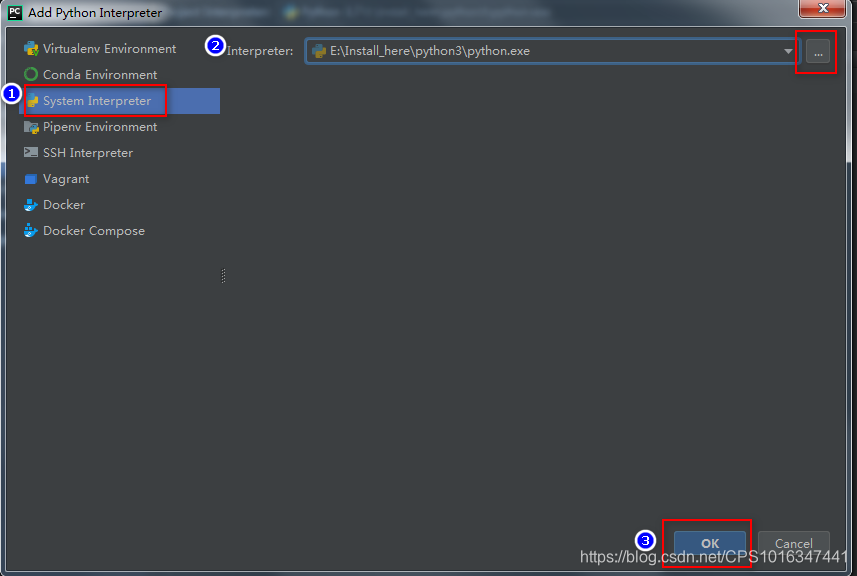Screen dimensions: 857x576
Task: Close the Add Python Interpreter dialog
Action: tap(823, 10)
